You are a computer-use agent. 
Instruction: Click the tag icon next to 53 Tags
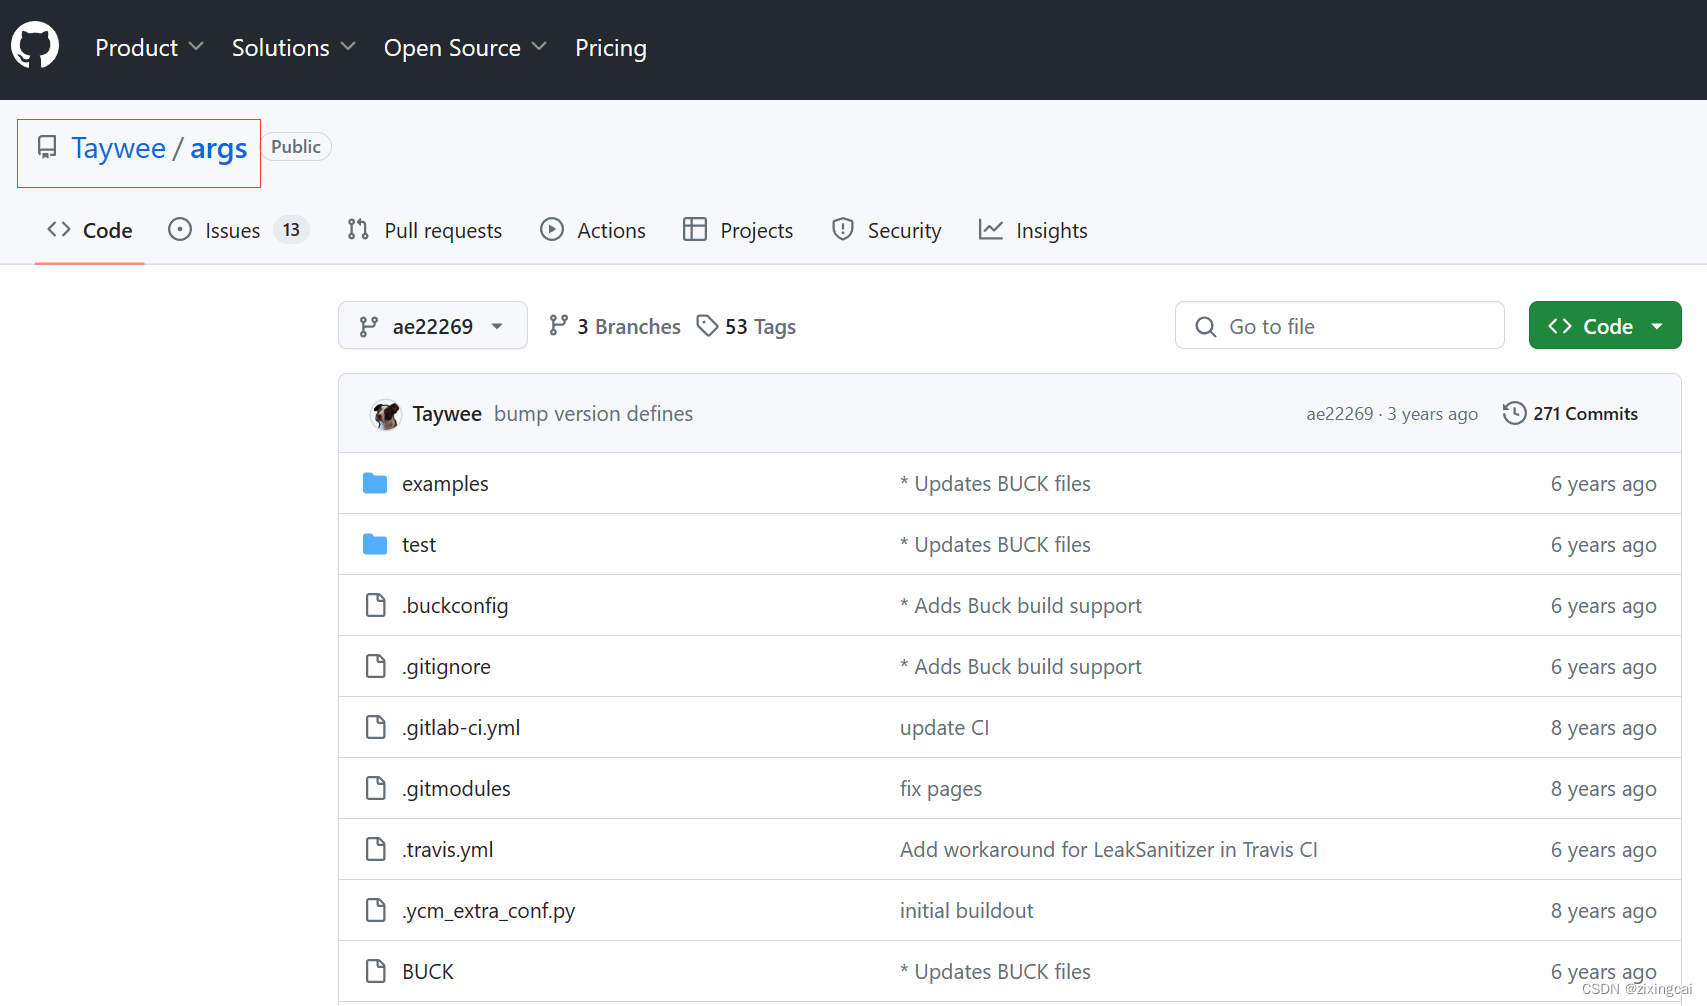[708, 326]
